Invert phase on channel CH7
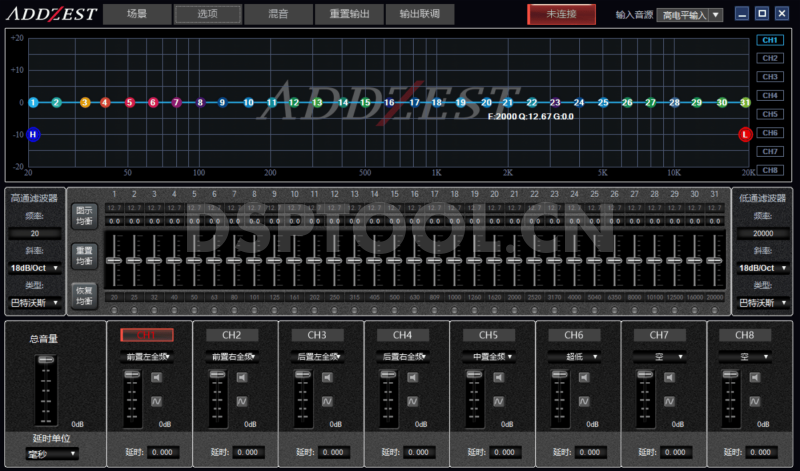This screenshot has width=800, height=471. pos(669,401)
